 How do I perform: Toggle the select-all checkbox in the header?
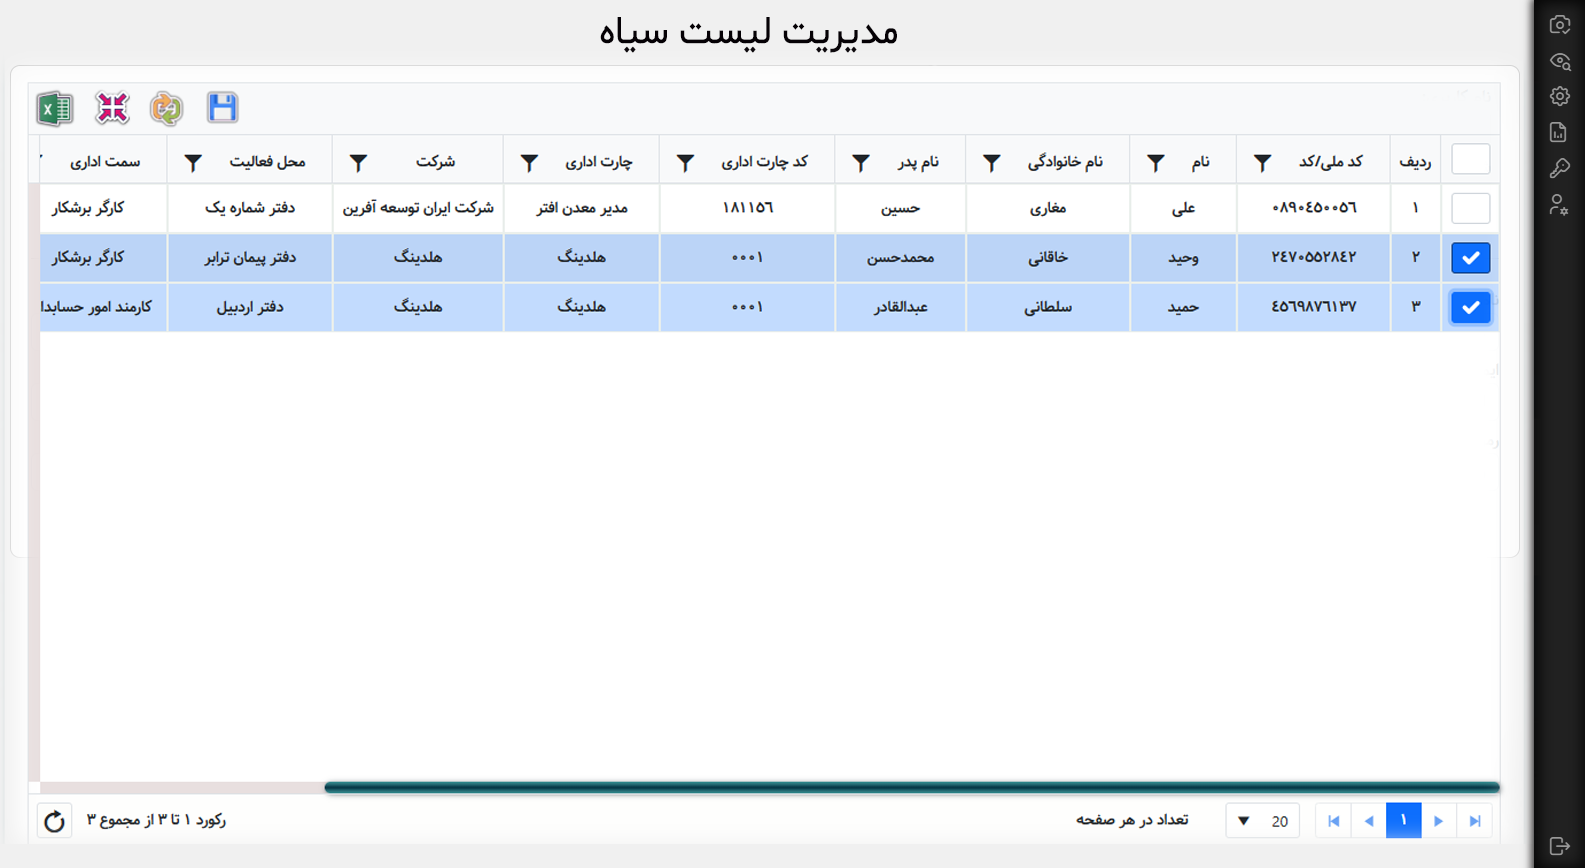(x=1470, y=160)
